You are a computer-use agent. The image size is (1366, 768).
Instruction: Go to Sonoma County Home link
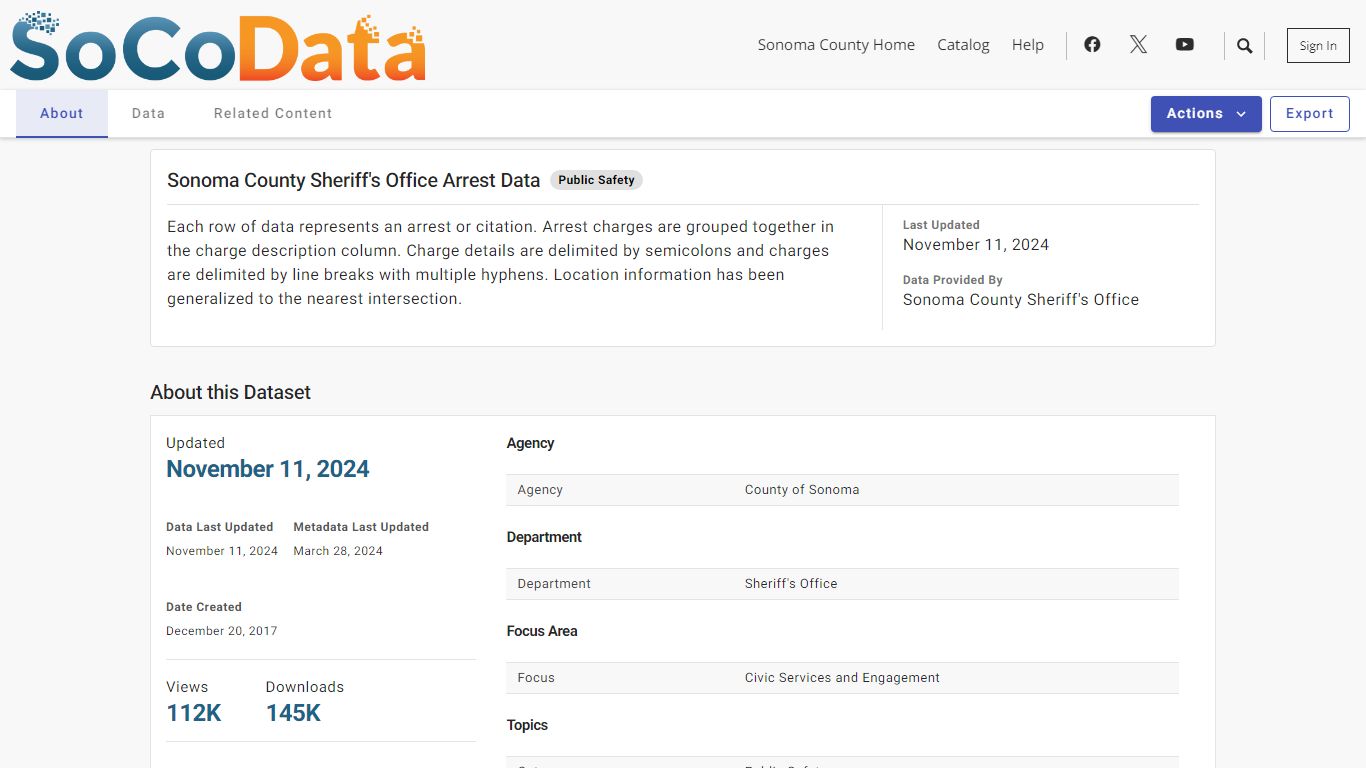coord(836,45)
